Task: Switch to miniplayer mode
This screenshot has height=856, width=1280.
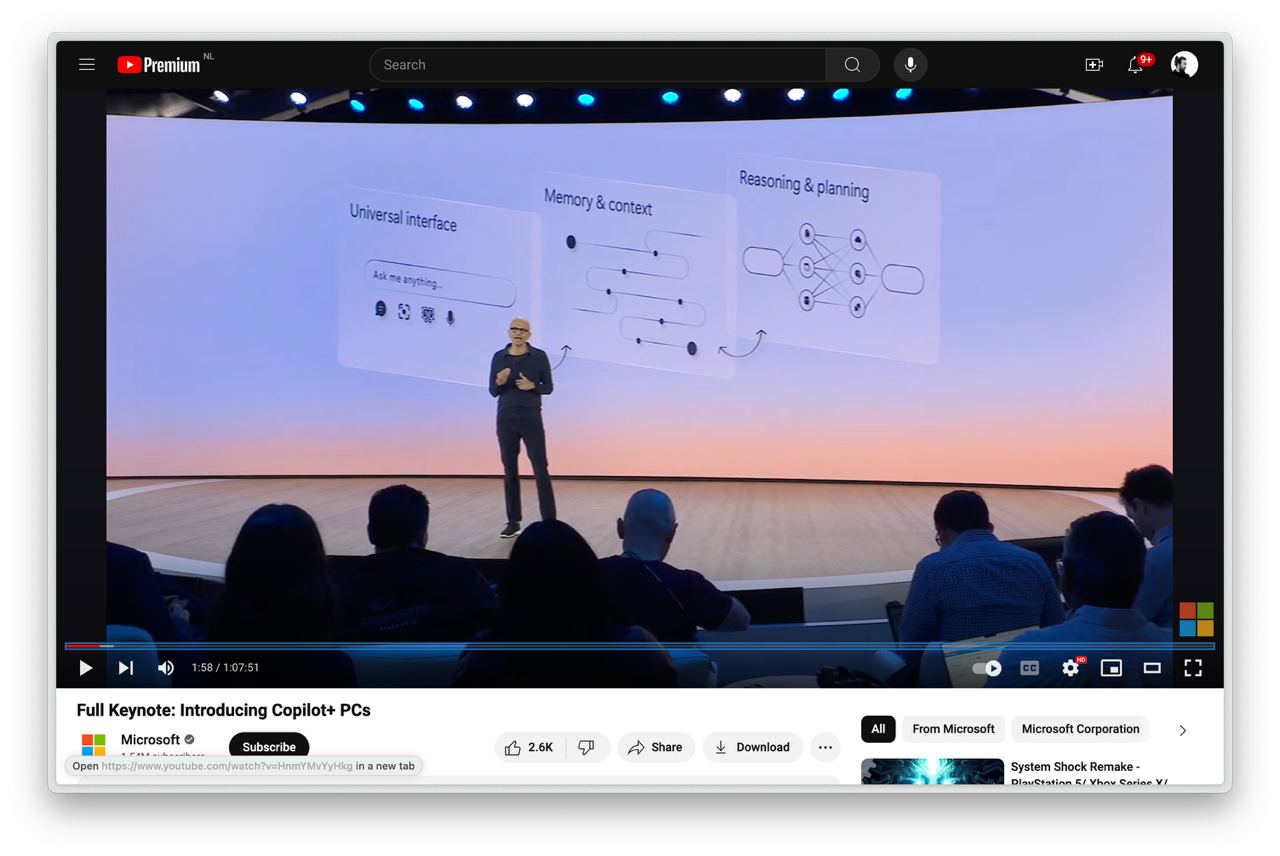Action: click(x=1111, y=668)
